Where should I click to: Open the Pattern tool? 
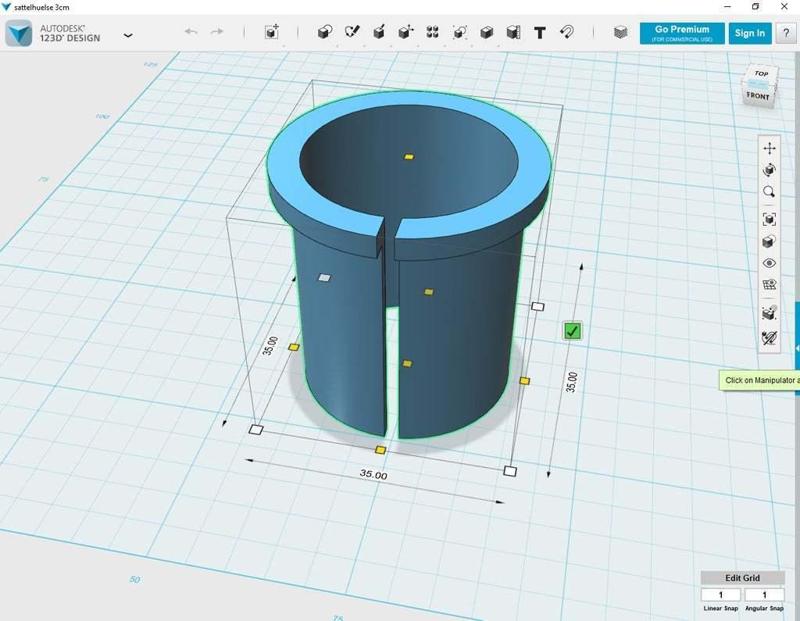[x=433, y=33]
